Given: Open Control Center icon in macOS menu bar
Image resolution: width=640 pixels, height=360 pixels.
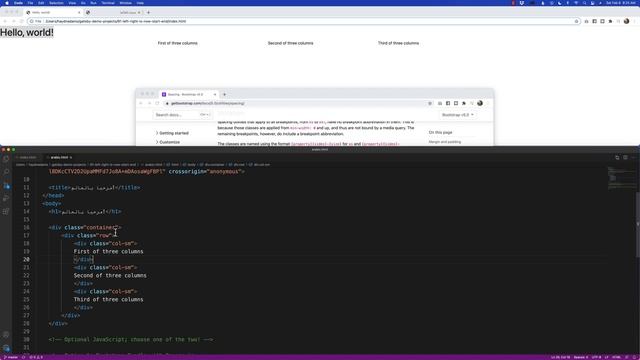Looking at the screenshot, I should pyautogui.click(x=593, y=3).
